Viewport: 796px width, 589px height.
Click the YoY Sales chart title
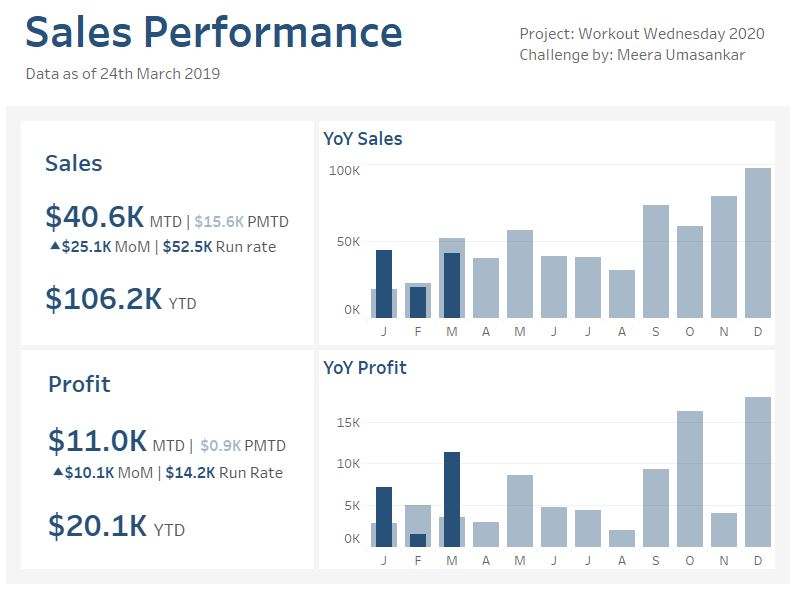click(363, 139)
